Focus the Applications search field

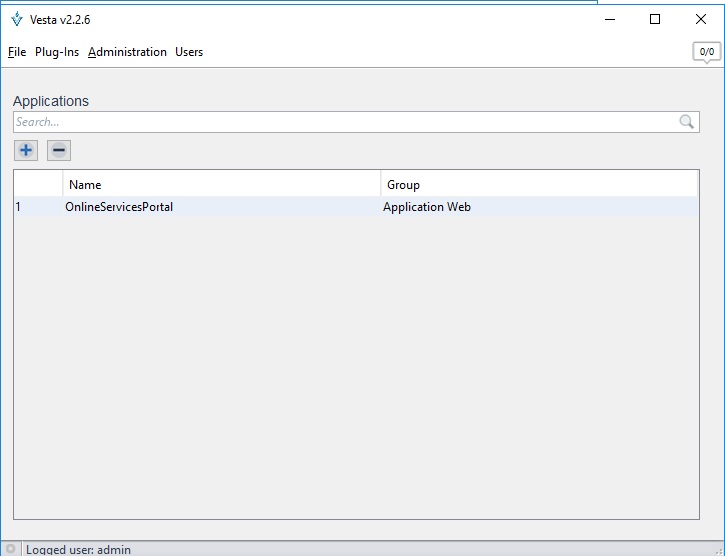[340, 122]
